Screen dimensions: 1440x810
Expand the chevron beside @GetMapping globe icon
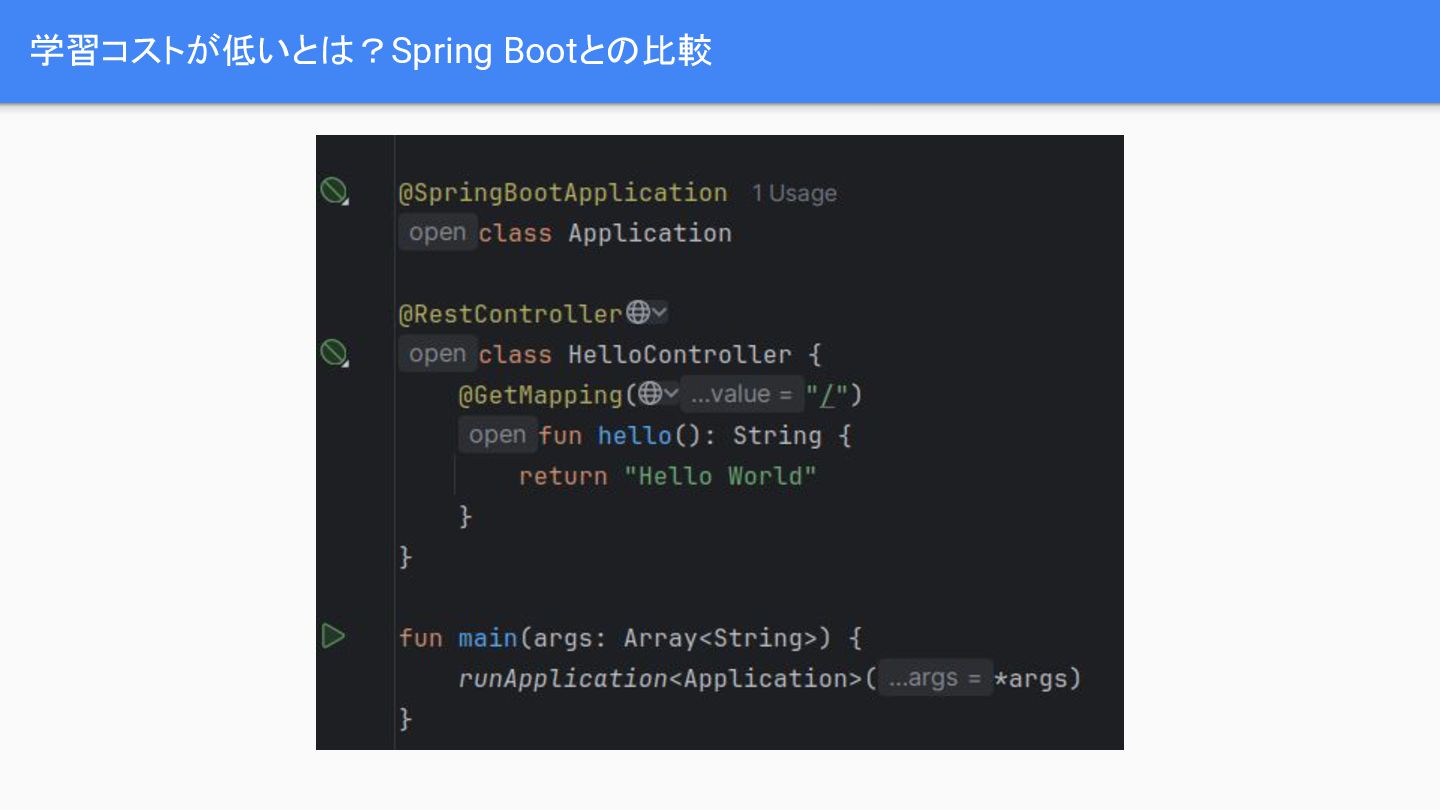click(671, 394)
